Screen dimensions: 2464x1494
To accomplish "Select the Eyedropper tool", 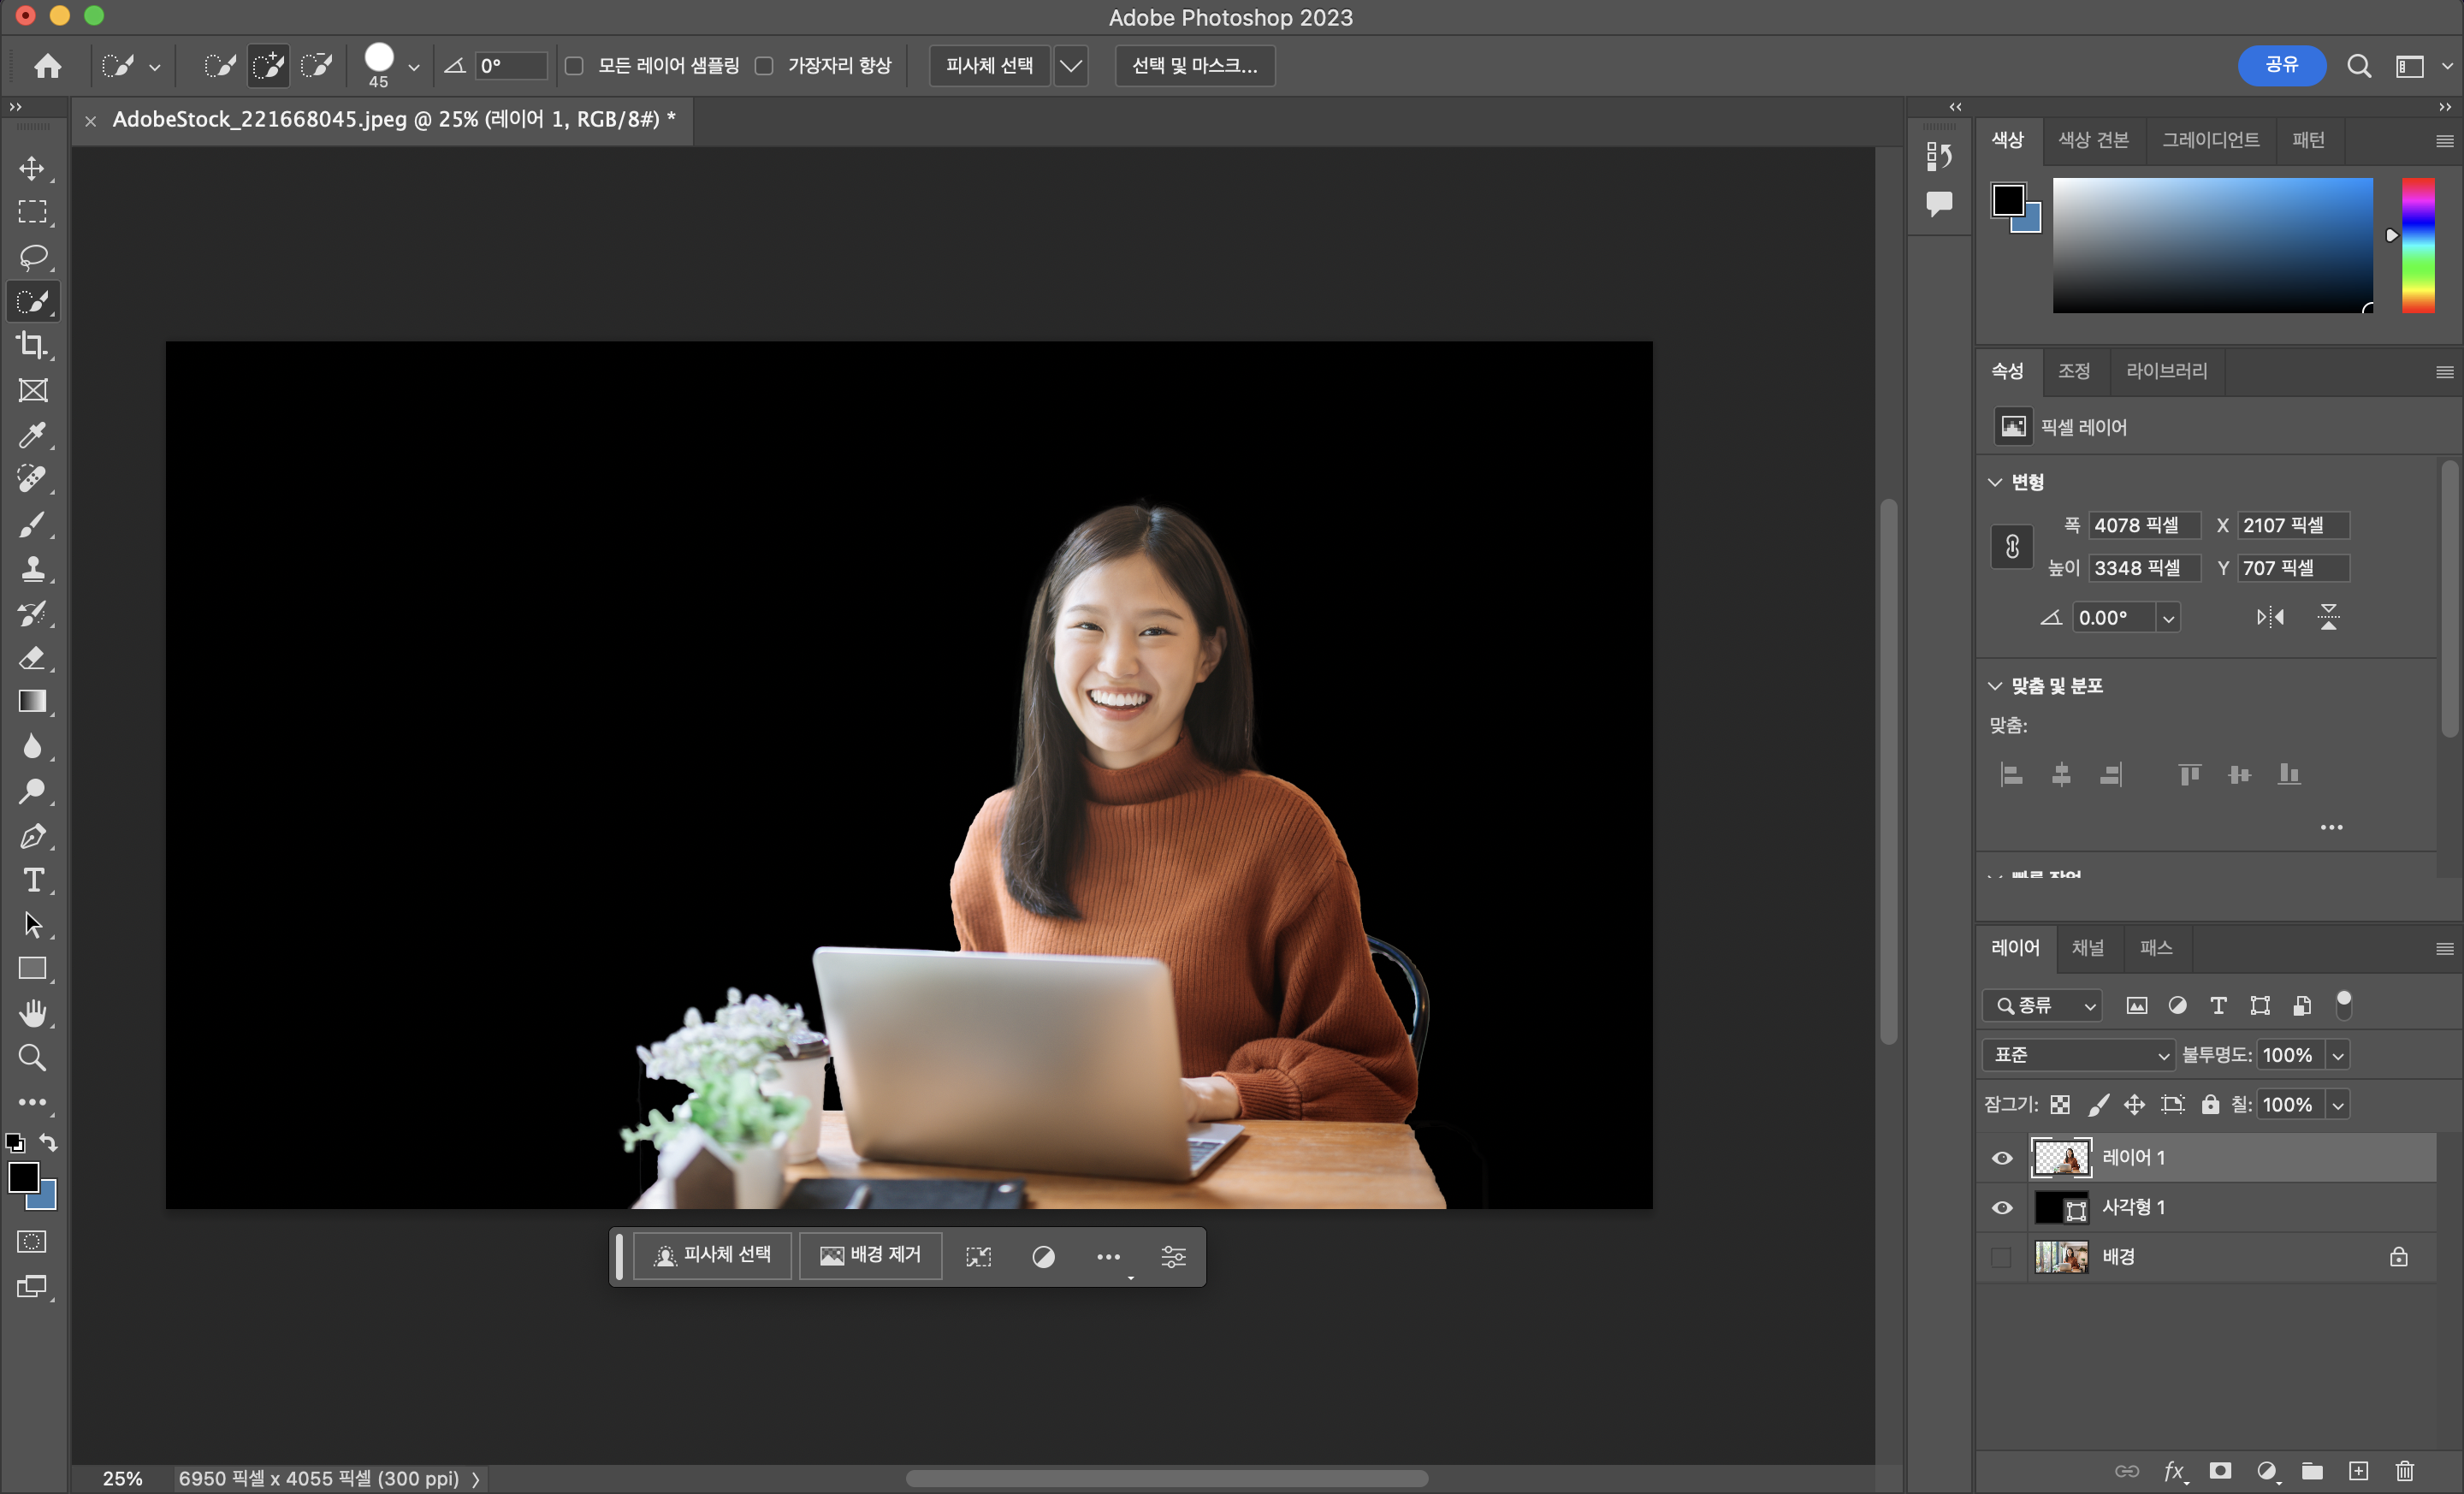I will pos(32,435).
